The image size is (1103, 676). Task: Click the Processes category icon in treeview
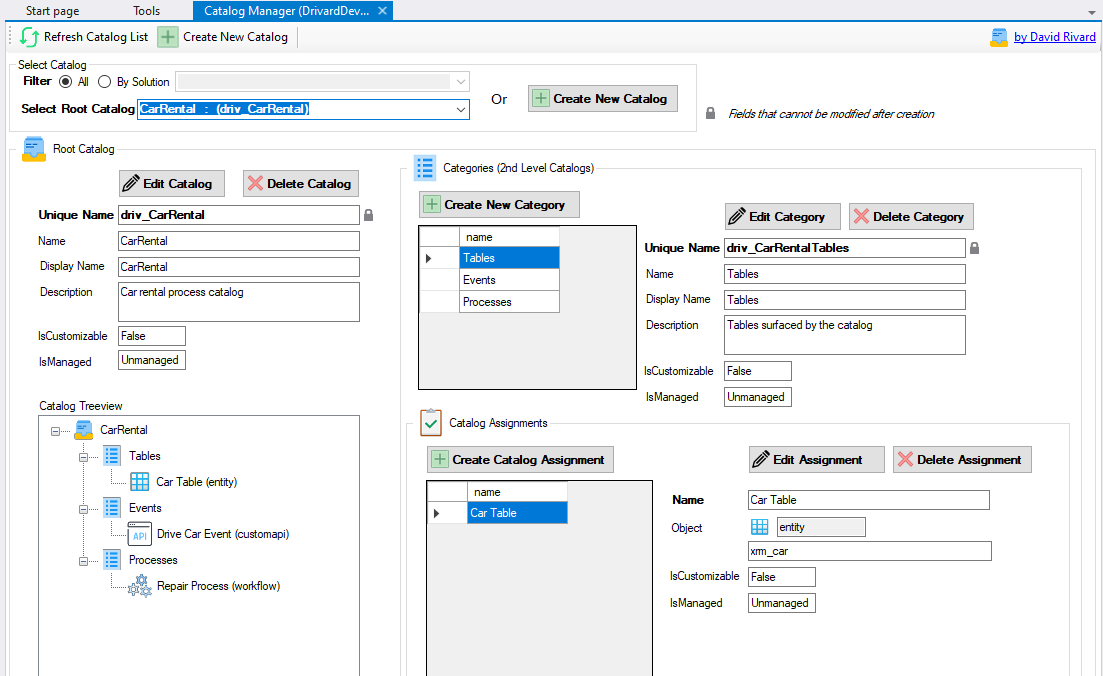click(x=112, y=560)
